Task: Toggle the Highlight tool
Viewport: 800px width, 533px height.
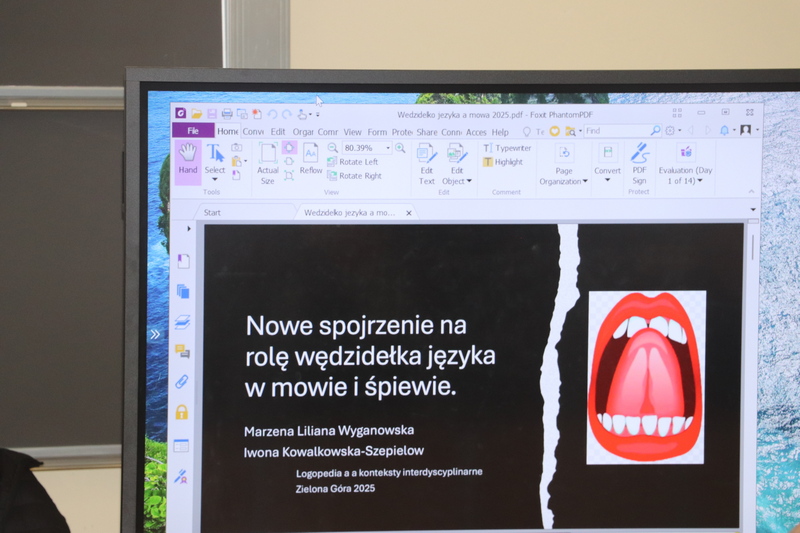Action: 508,162
